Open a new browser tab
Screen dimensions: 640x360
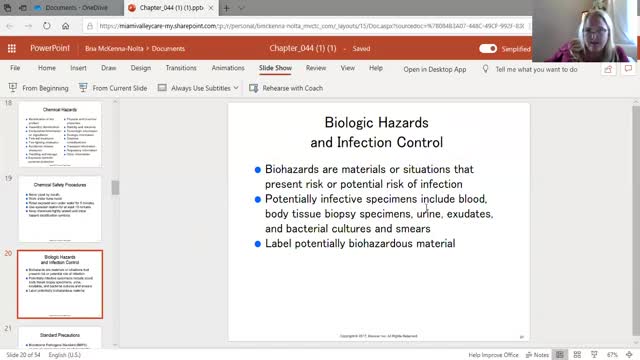(x=226, y=8)
